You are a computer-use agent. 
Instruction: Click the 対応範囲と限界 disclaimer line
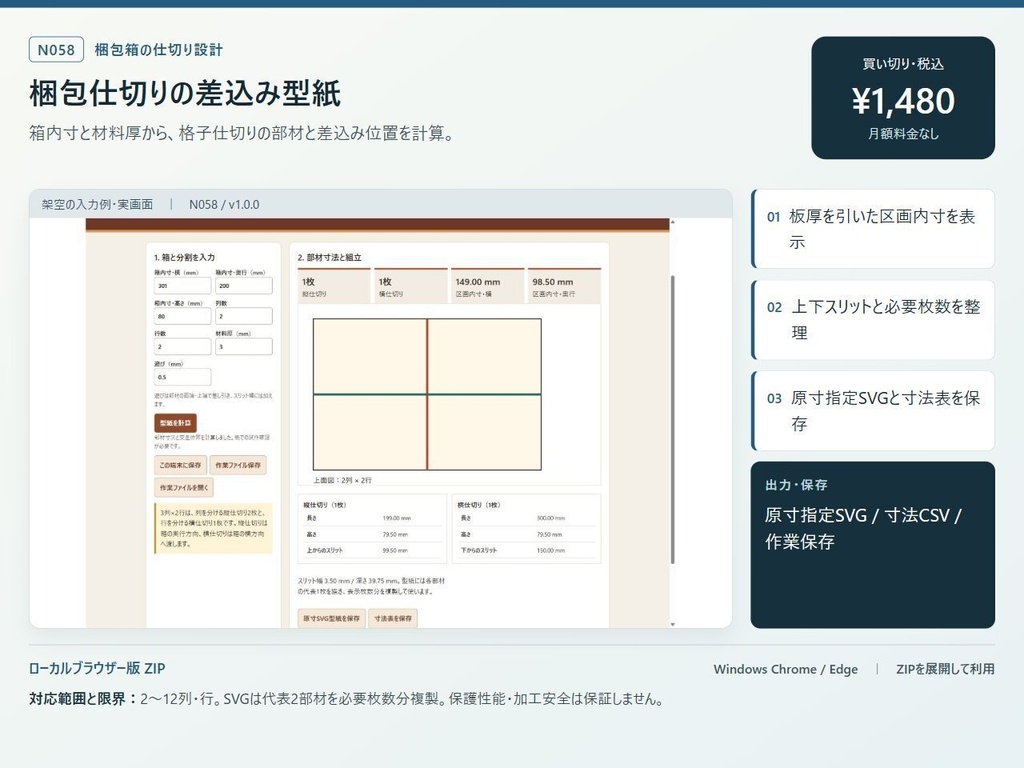click(x=347, y=699)
